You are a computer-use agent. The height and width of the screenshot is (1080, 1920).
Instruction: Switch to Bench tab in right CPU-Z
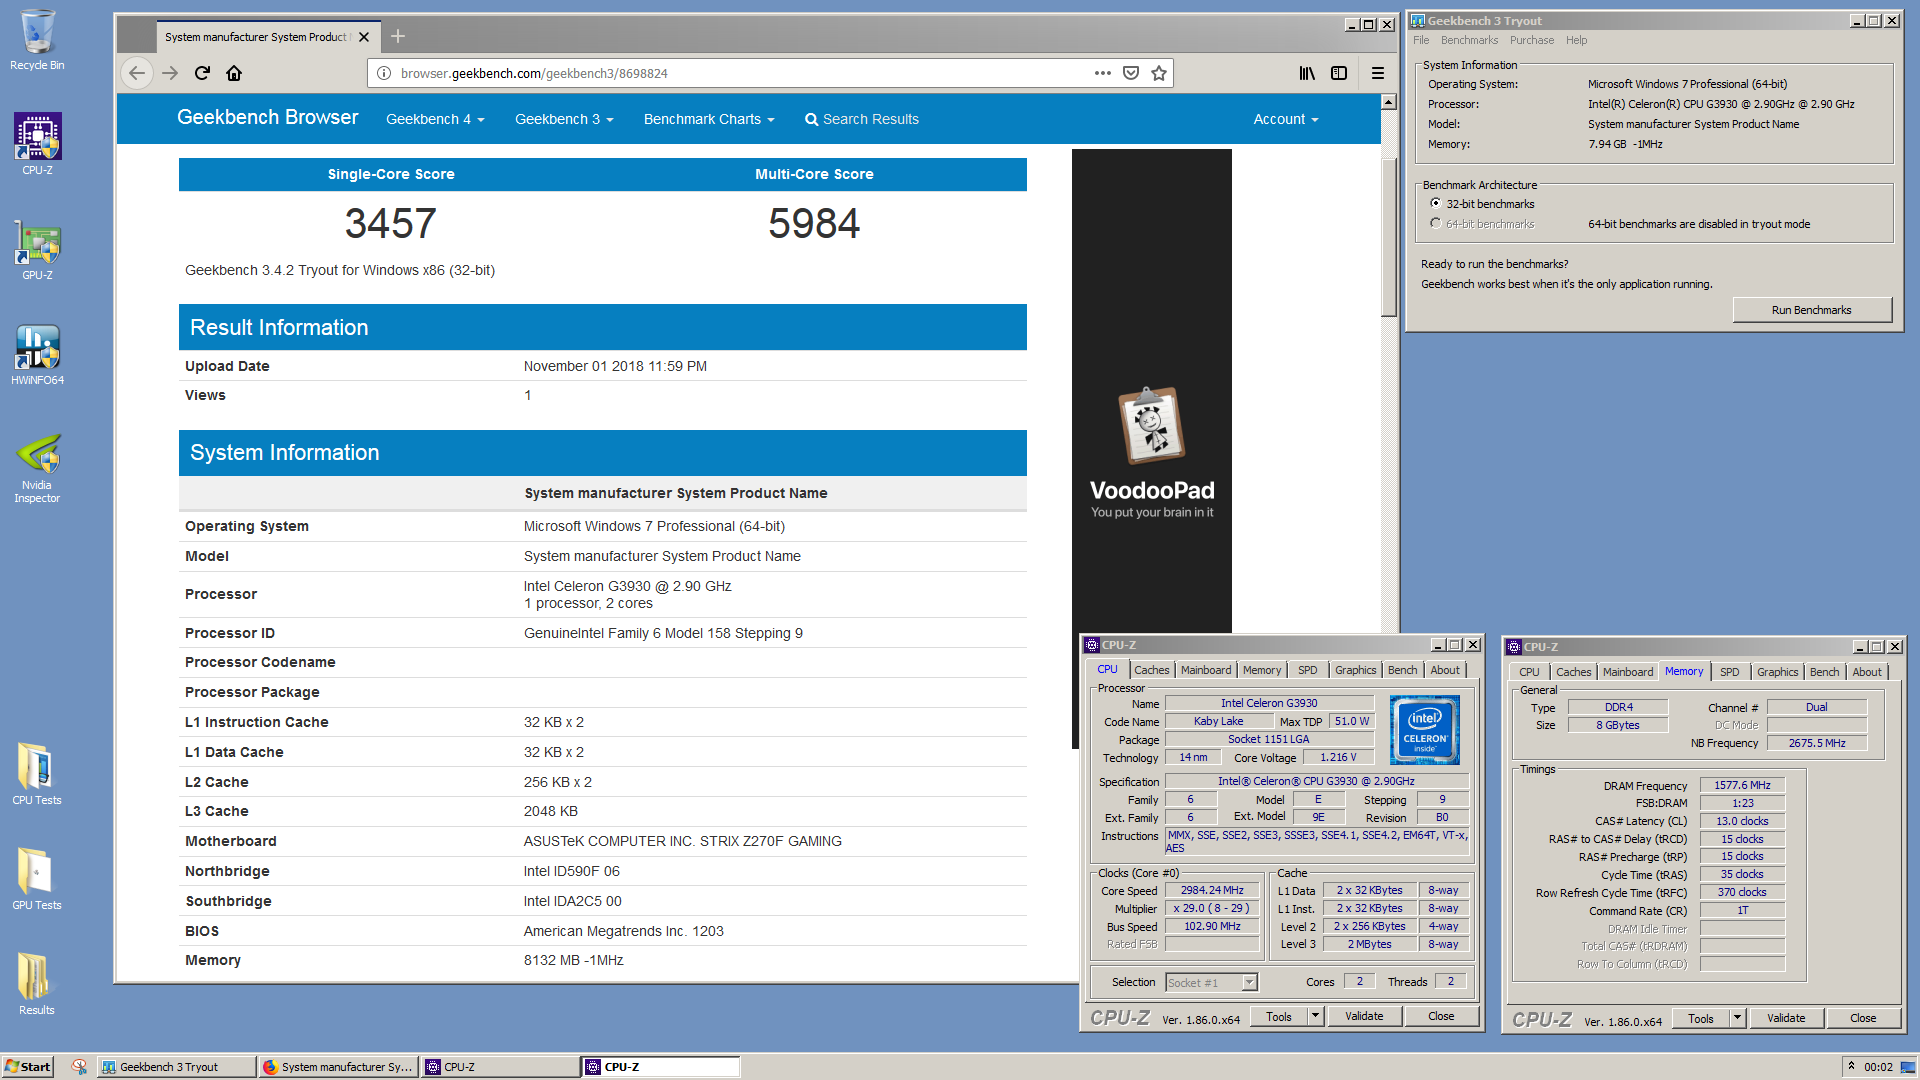[1824, 672]
